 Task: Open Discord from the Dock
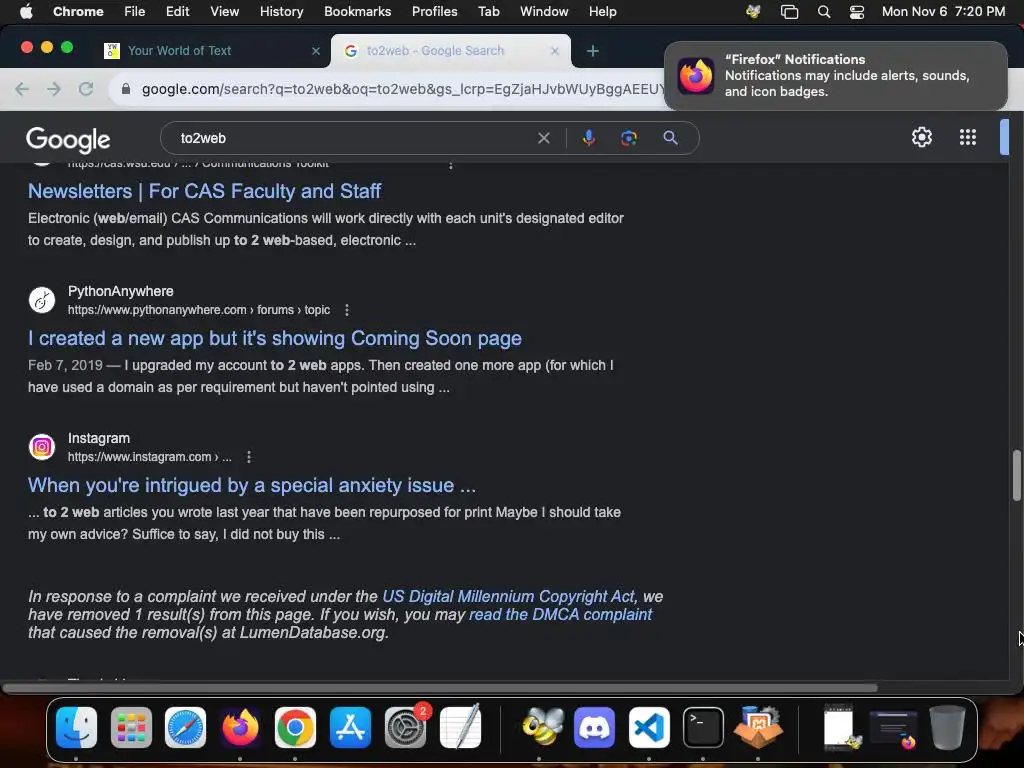click(x=594, y=727)
